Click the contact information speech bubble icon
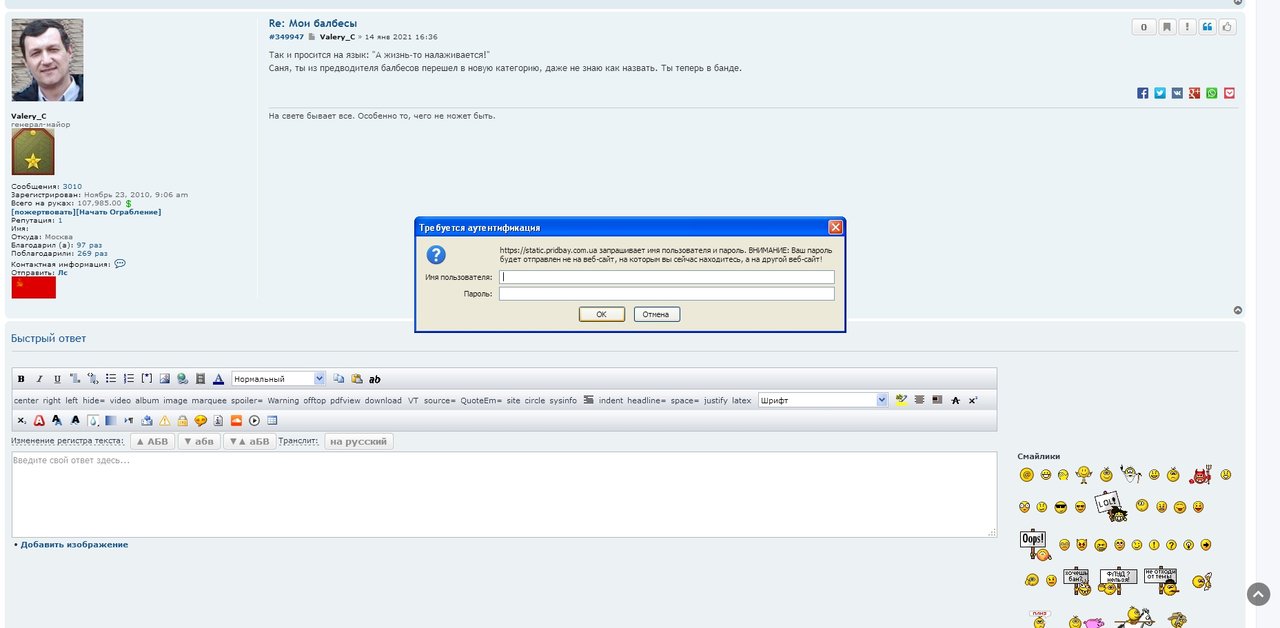 [x=120, y=264]
